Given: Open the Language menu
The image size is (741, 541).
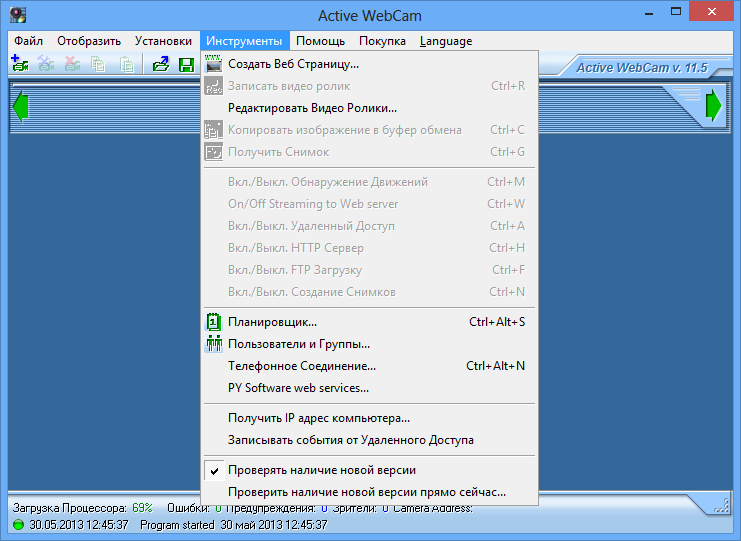Looking at the screenshot, I should (446, 41).
